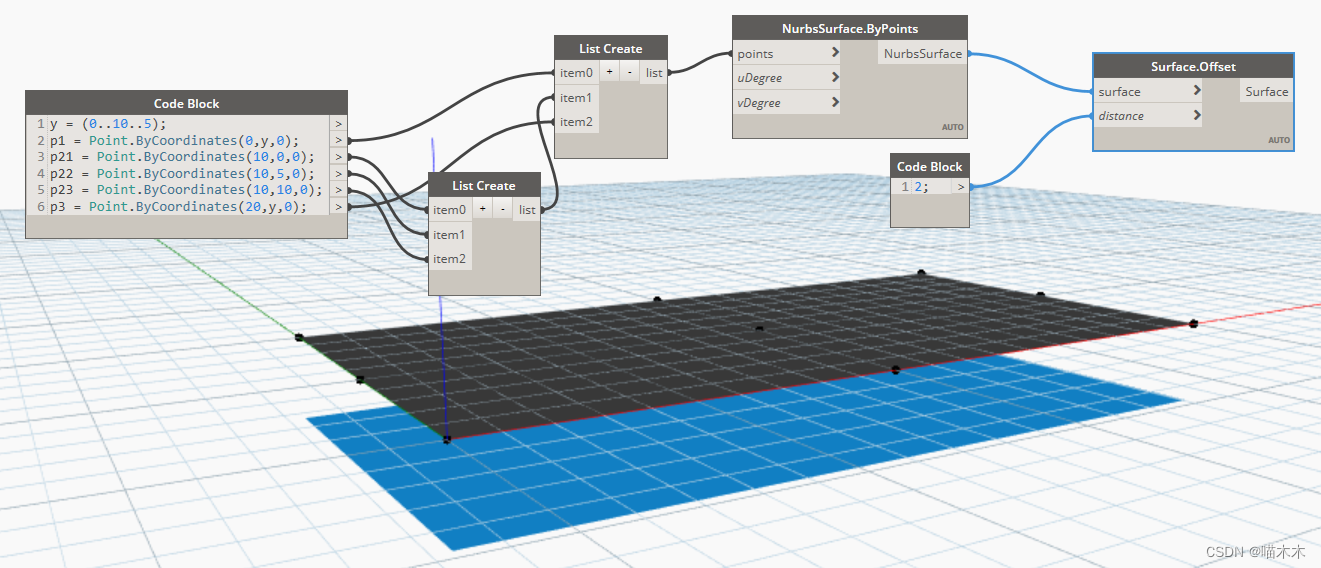Image resolution: width=1321 pixels, height=568 pixels.
Task: Select the six-line Code Block title bar
Action: 186,103
